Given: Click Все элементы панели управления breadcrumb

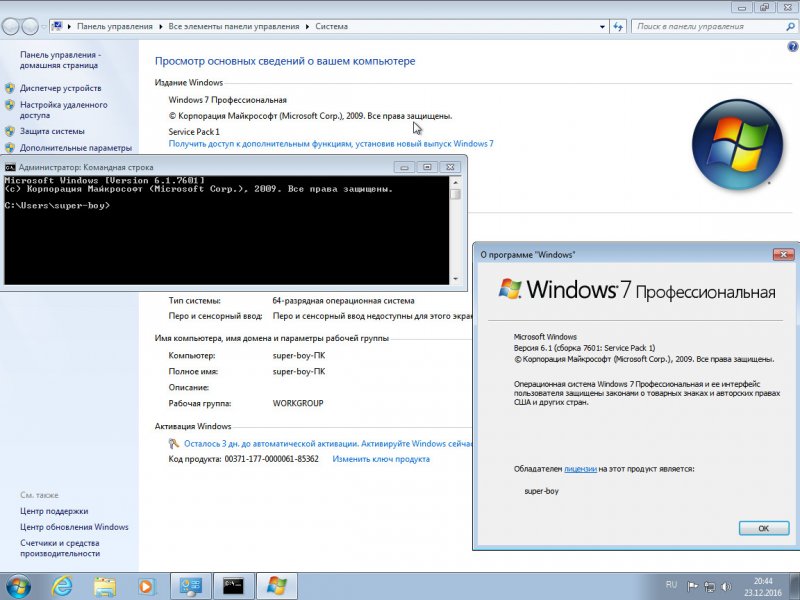Looking at the screenshot, I should coord(234,27).
